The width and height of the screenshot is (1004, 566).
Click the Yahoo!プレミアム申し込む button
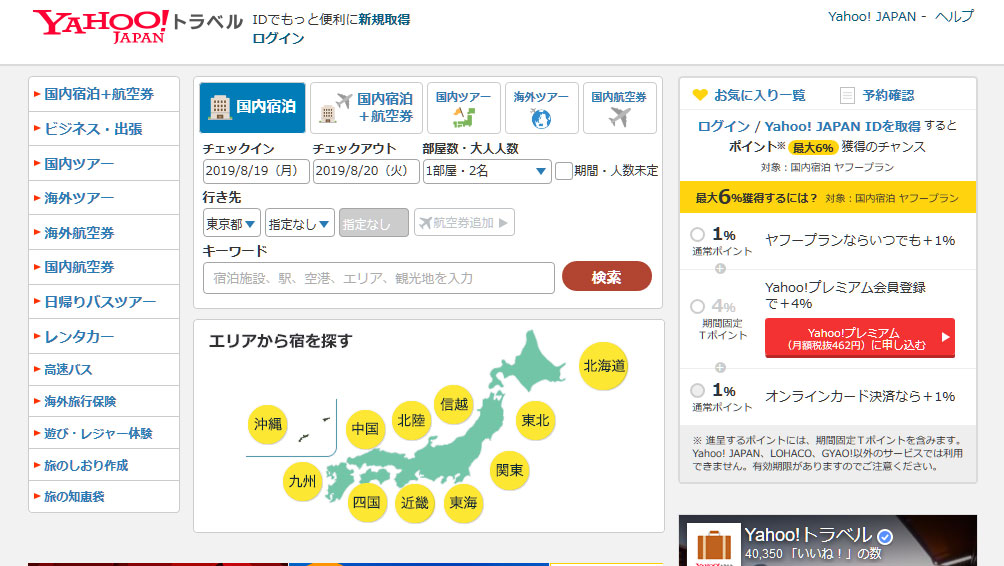click(x=859, y=338)
